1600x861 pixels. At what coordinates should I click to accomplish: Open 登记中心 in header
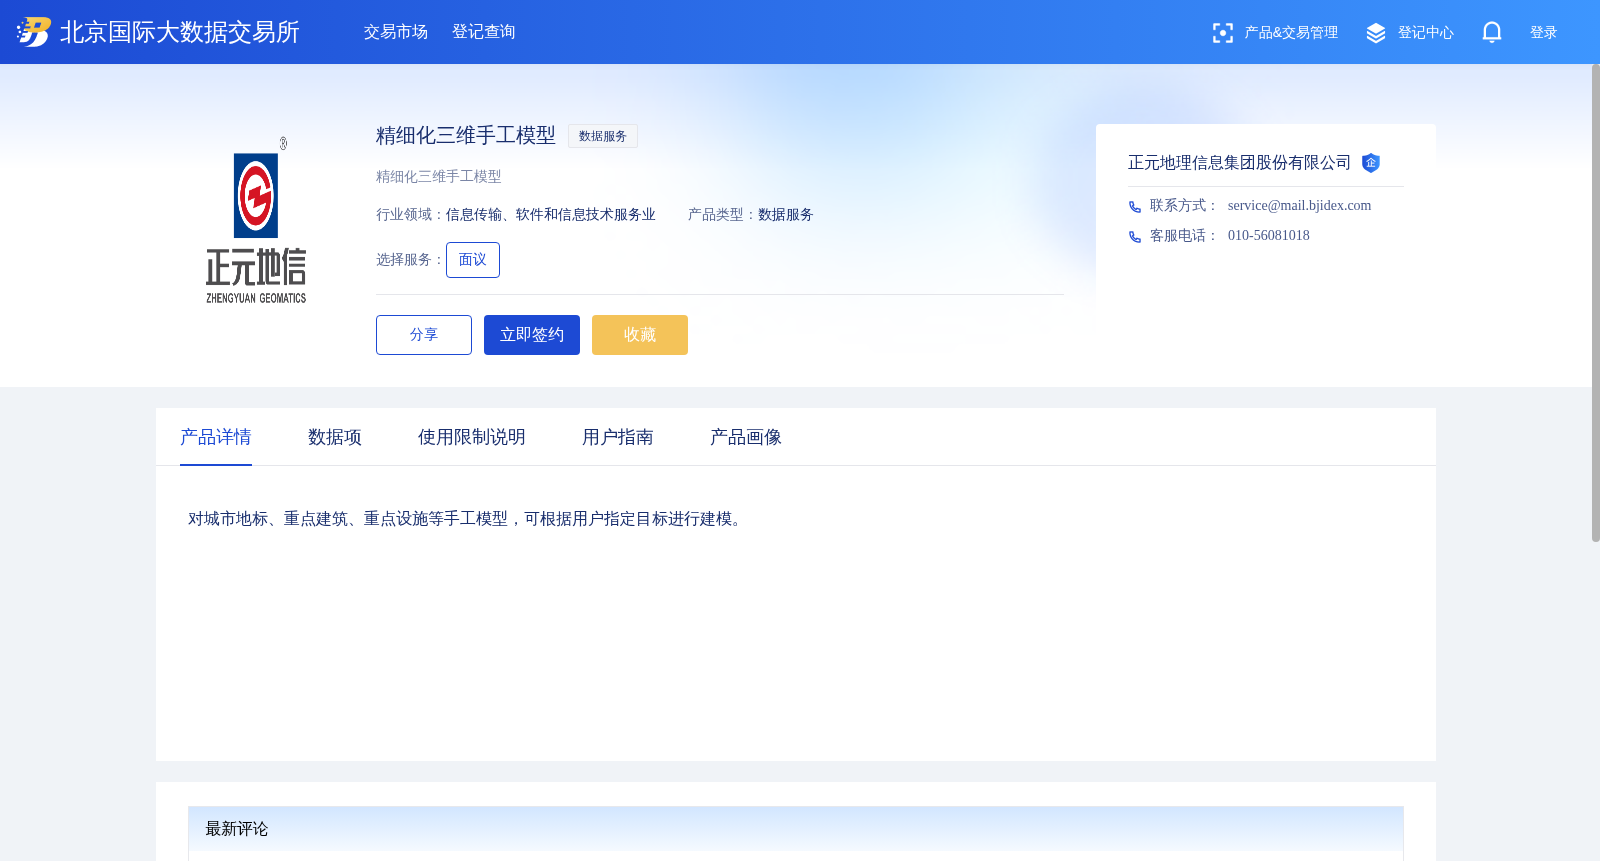point(1426,33)
